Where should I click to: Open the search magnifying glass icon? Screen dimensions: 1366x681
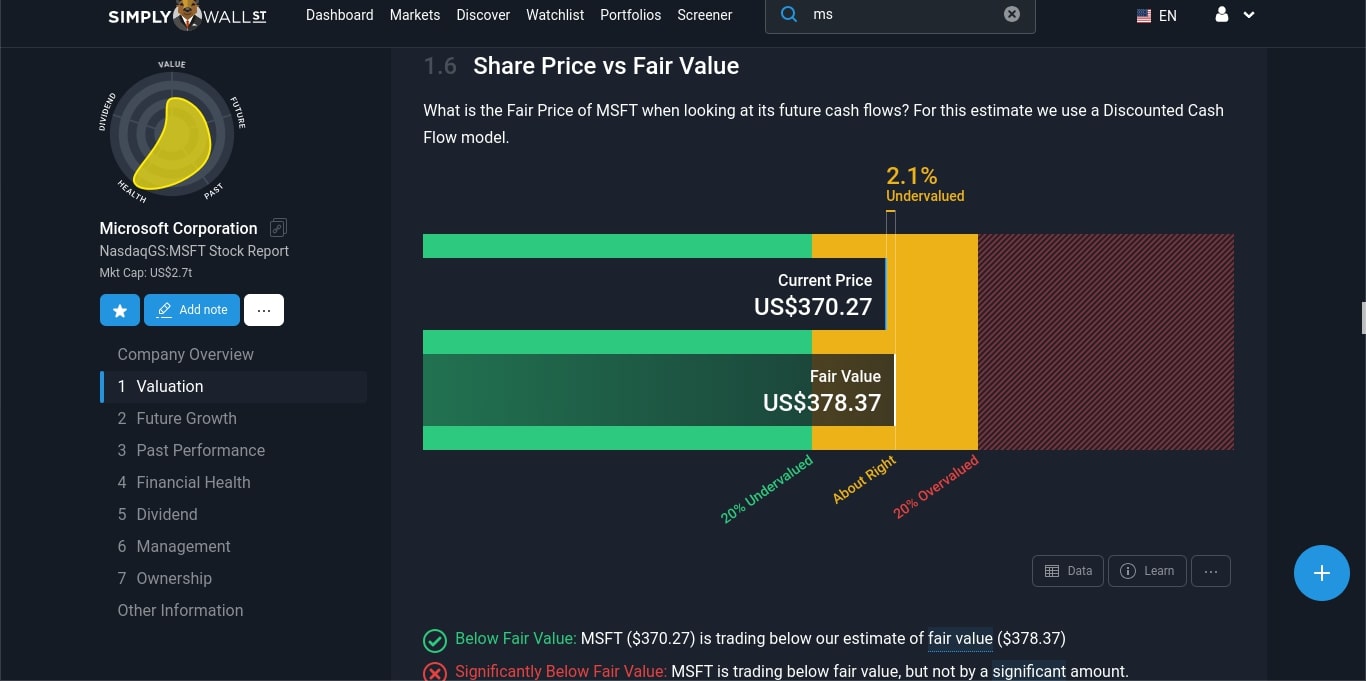tap(788, 14)
